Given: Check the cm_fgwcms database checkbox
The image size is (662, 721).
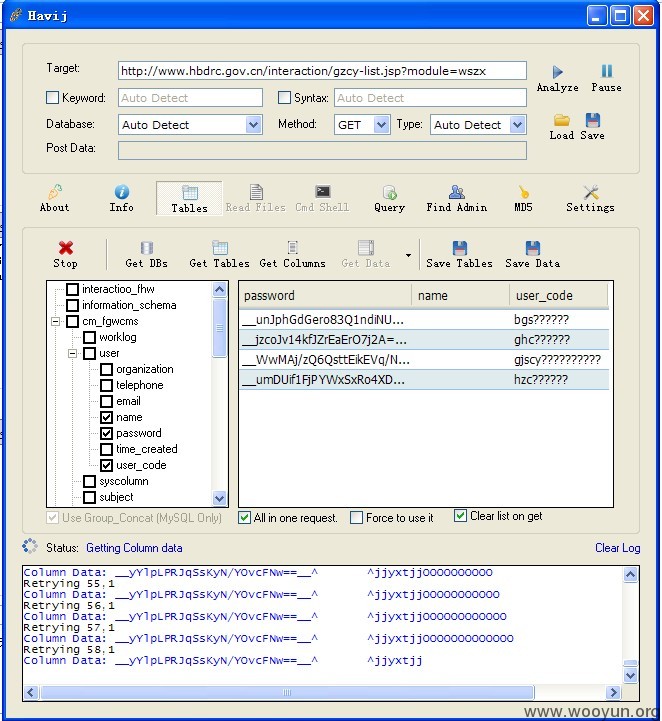Looking at the screenshot, I should 73,321.
